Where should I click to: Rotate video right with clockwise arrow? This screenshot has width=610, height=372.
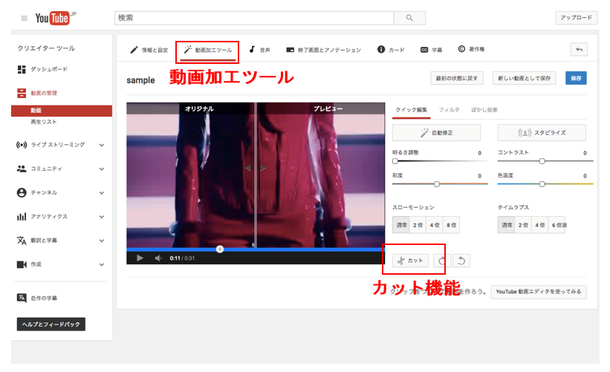coord(442,260)
